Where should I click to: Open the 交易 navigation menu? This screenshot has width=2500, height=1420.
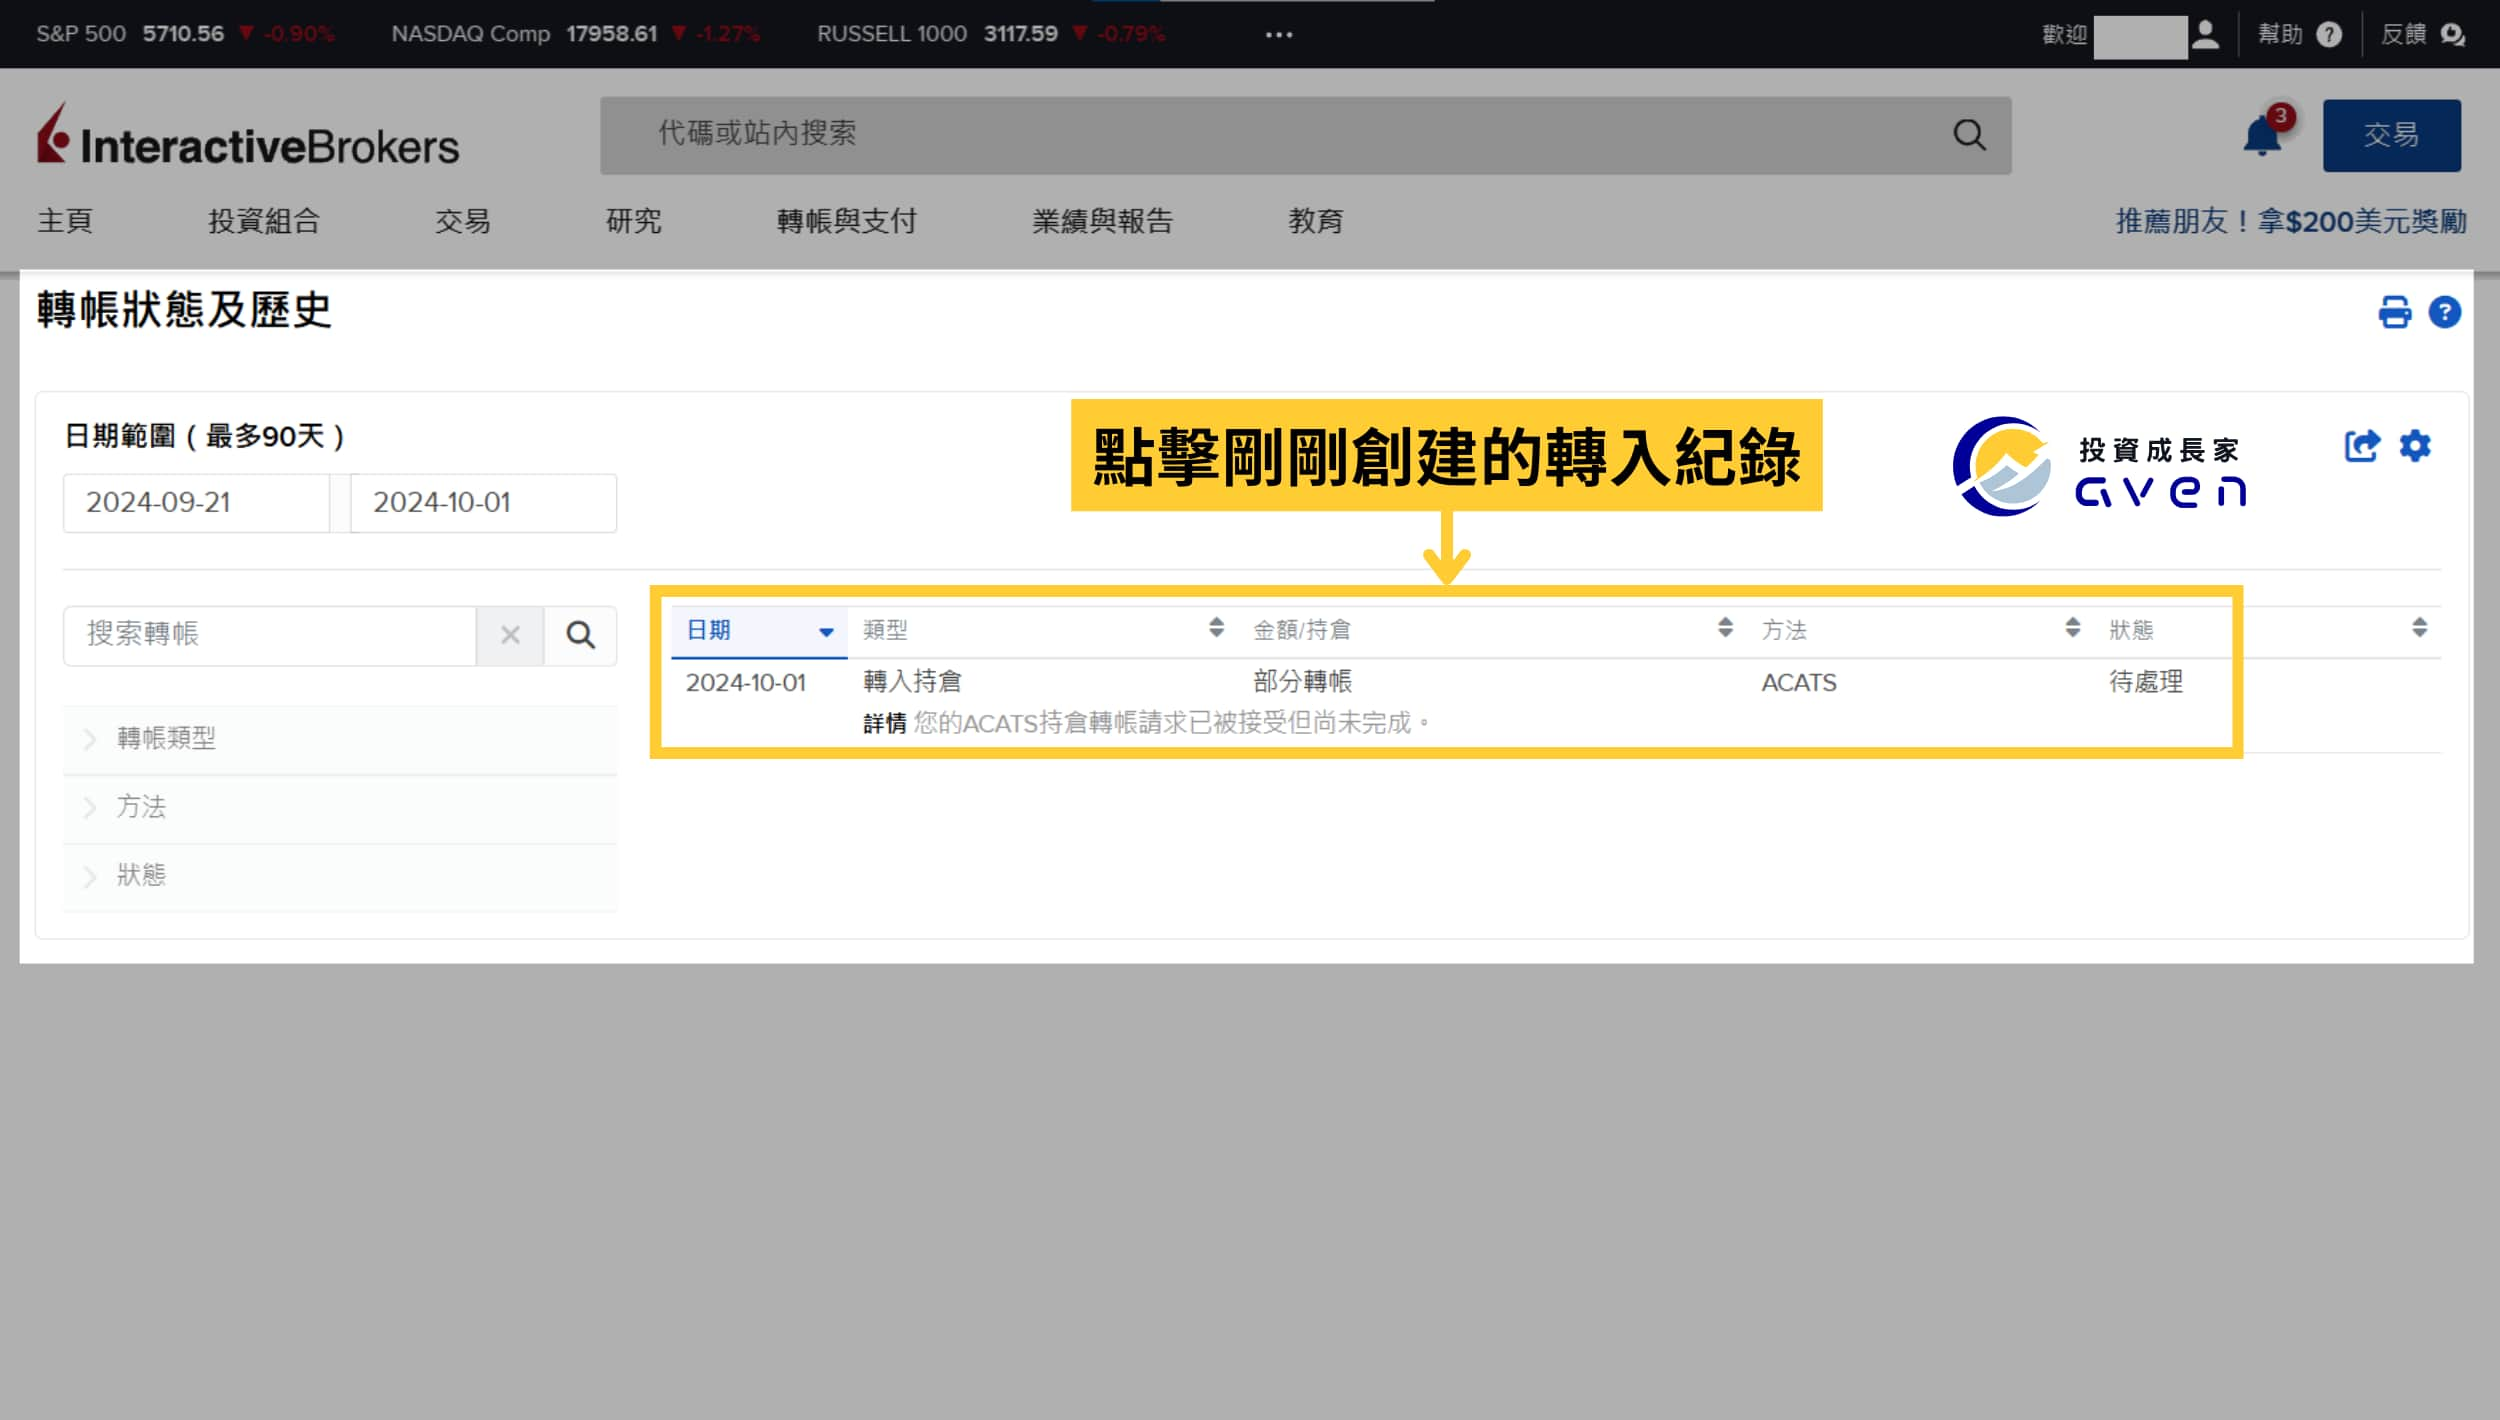coord(463,221)
